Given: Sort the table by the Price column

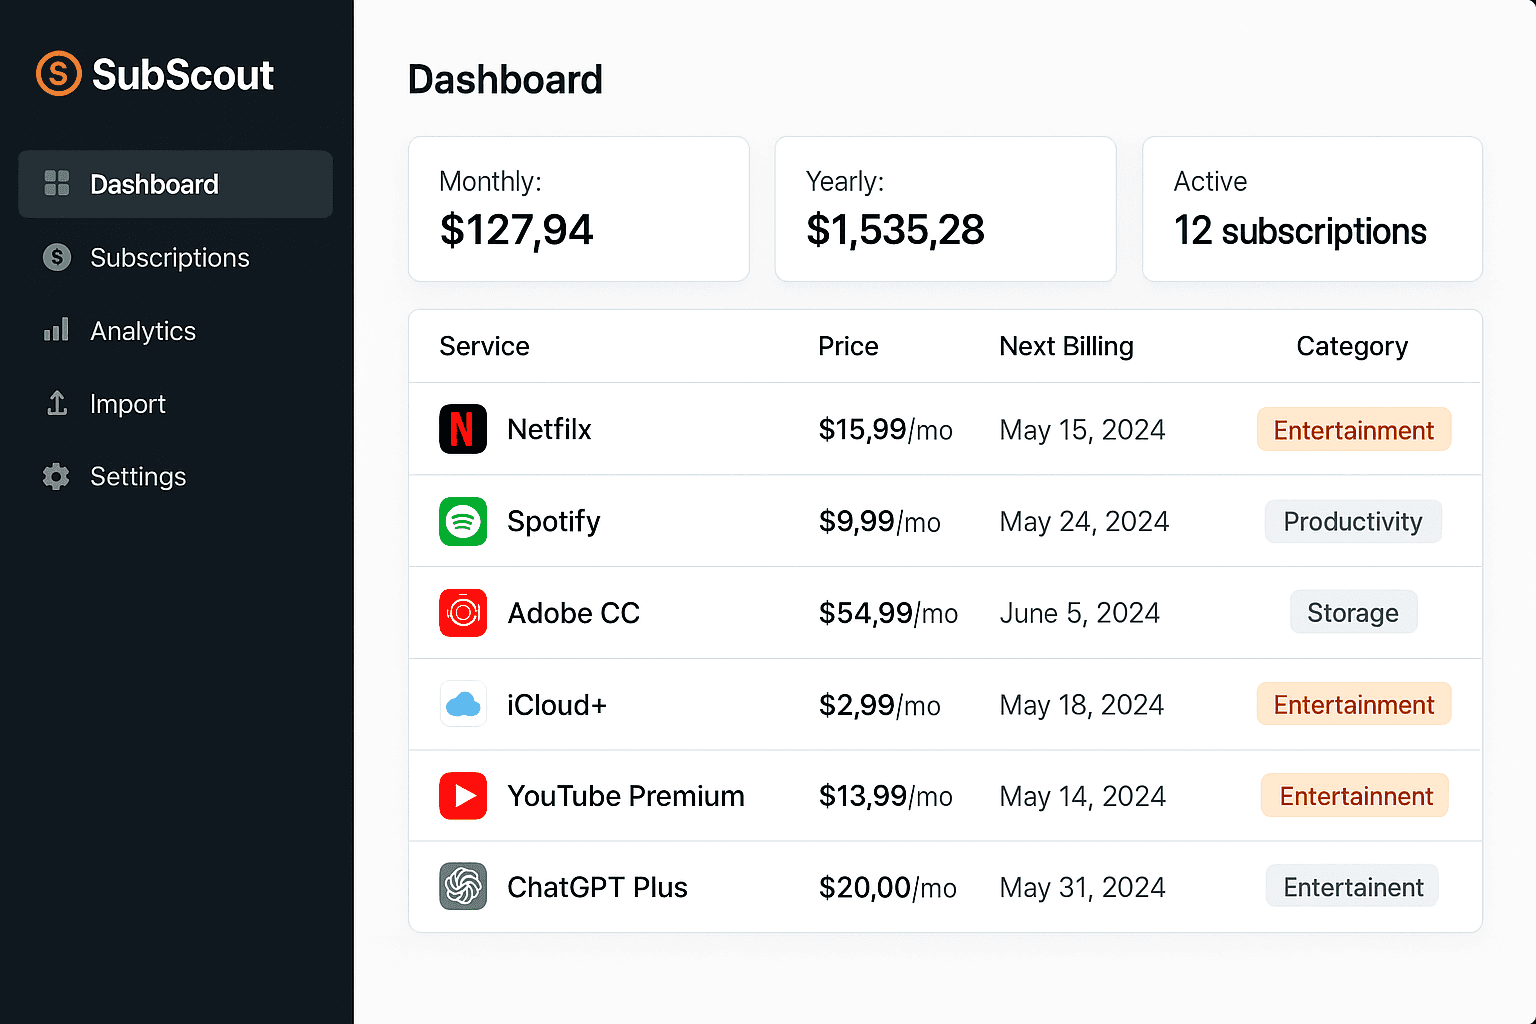Looking at the screenshot, I should [848, 346].
